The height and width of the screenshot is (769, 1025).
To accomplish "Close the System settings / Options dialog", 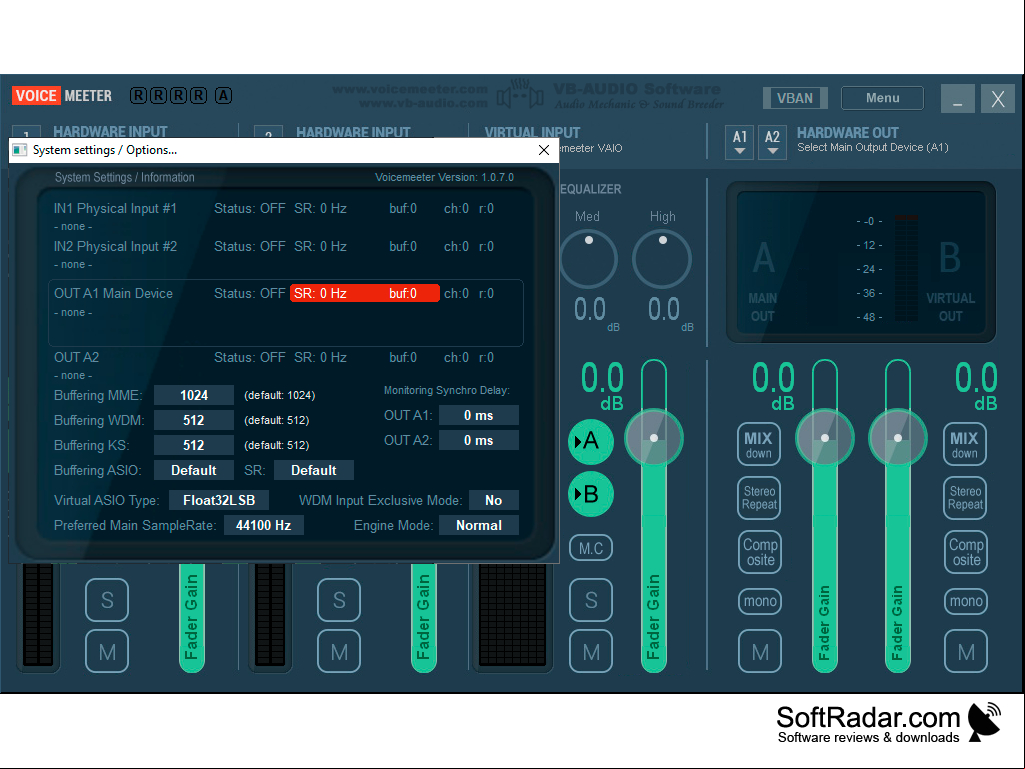I will click(x=543, y=150).
